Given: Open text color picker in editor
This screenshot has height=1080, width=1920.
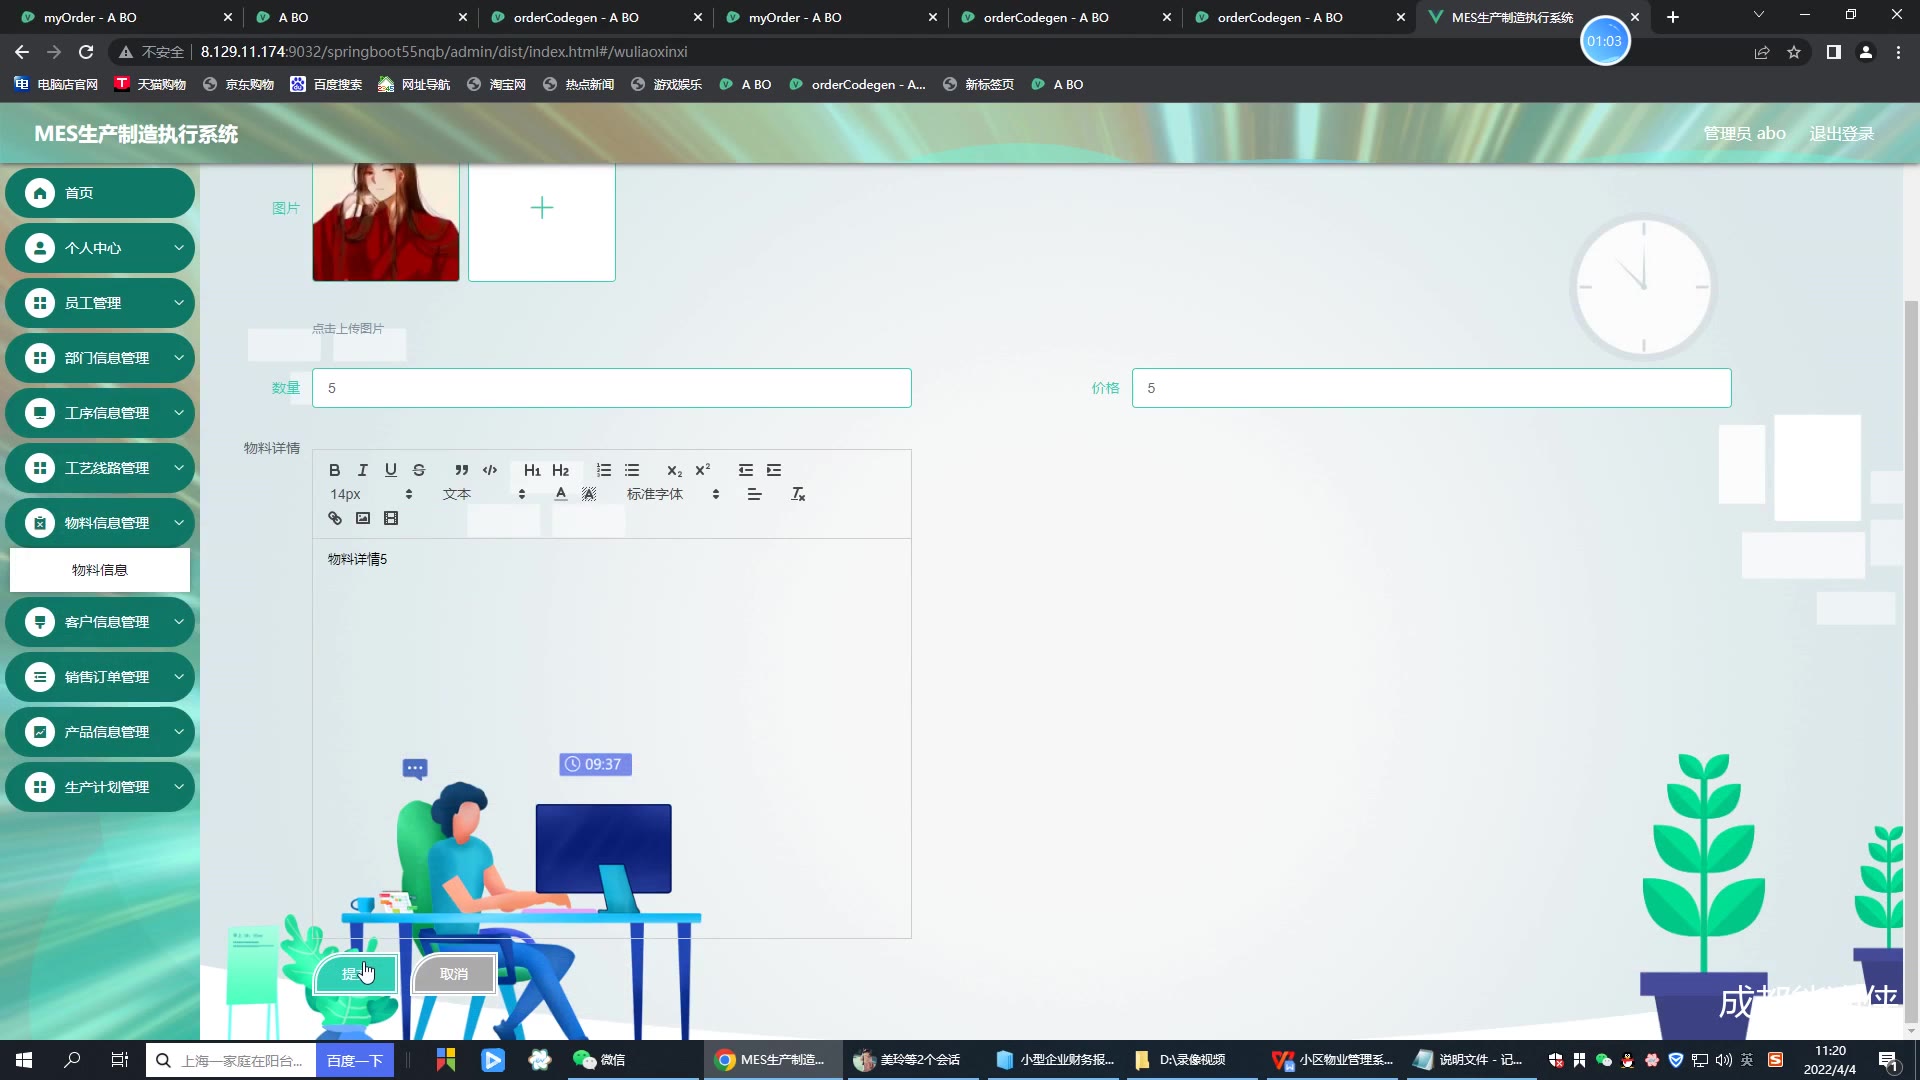Looking at the screenshot, I should click(561, 494).
